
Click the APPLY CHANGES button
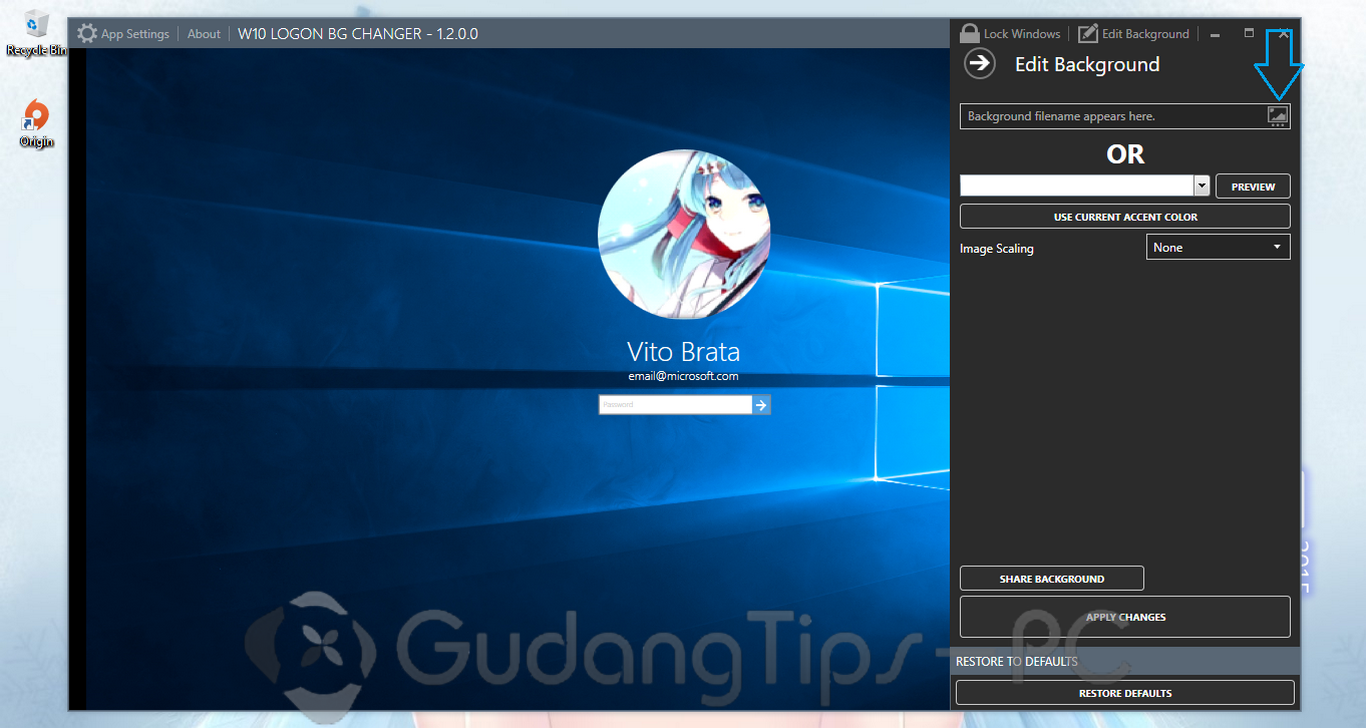coord(1125,617)
